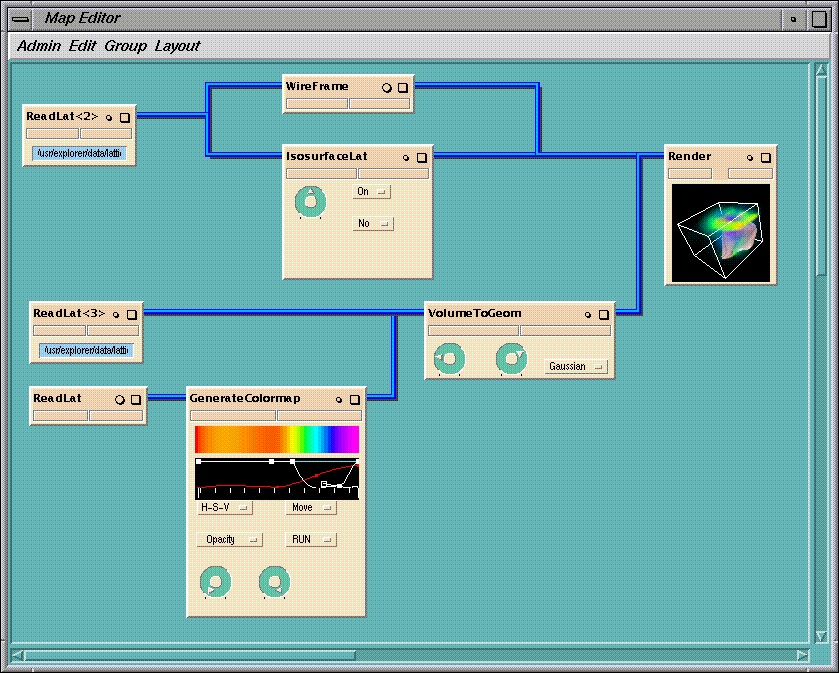The width and height of the screenshot is (839, 673).
Task: Click the square button on WireFrame's title bar
Action: (x=403, y=88)
